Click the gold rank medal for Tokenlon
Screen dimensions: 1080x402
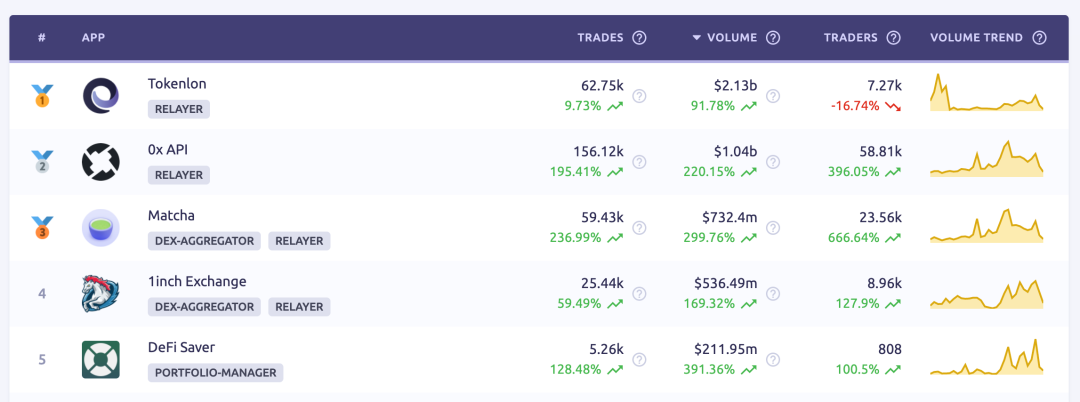[42, 96]
